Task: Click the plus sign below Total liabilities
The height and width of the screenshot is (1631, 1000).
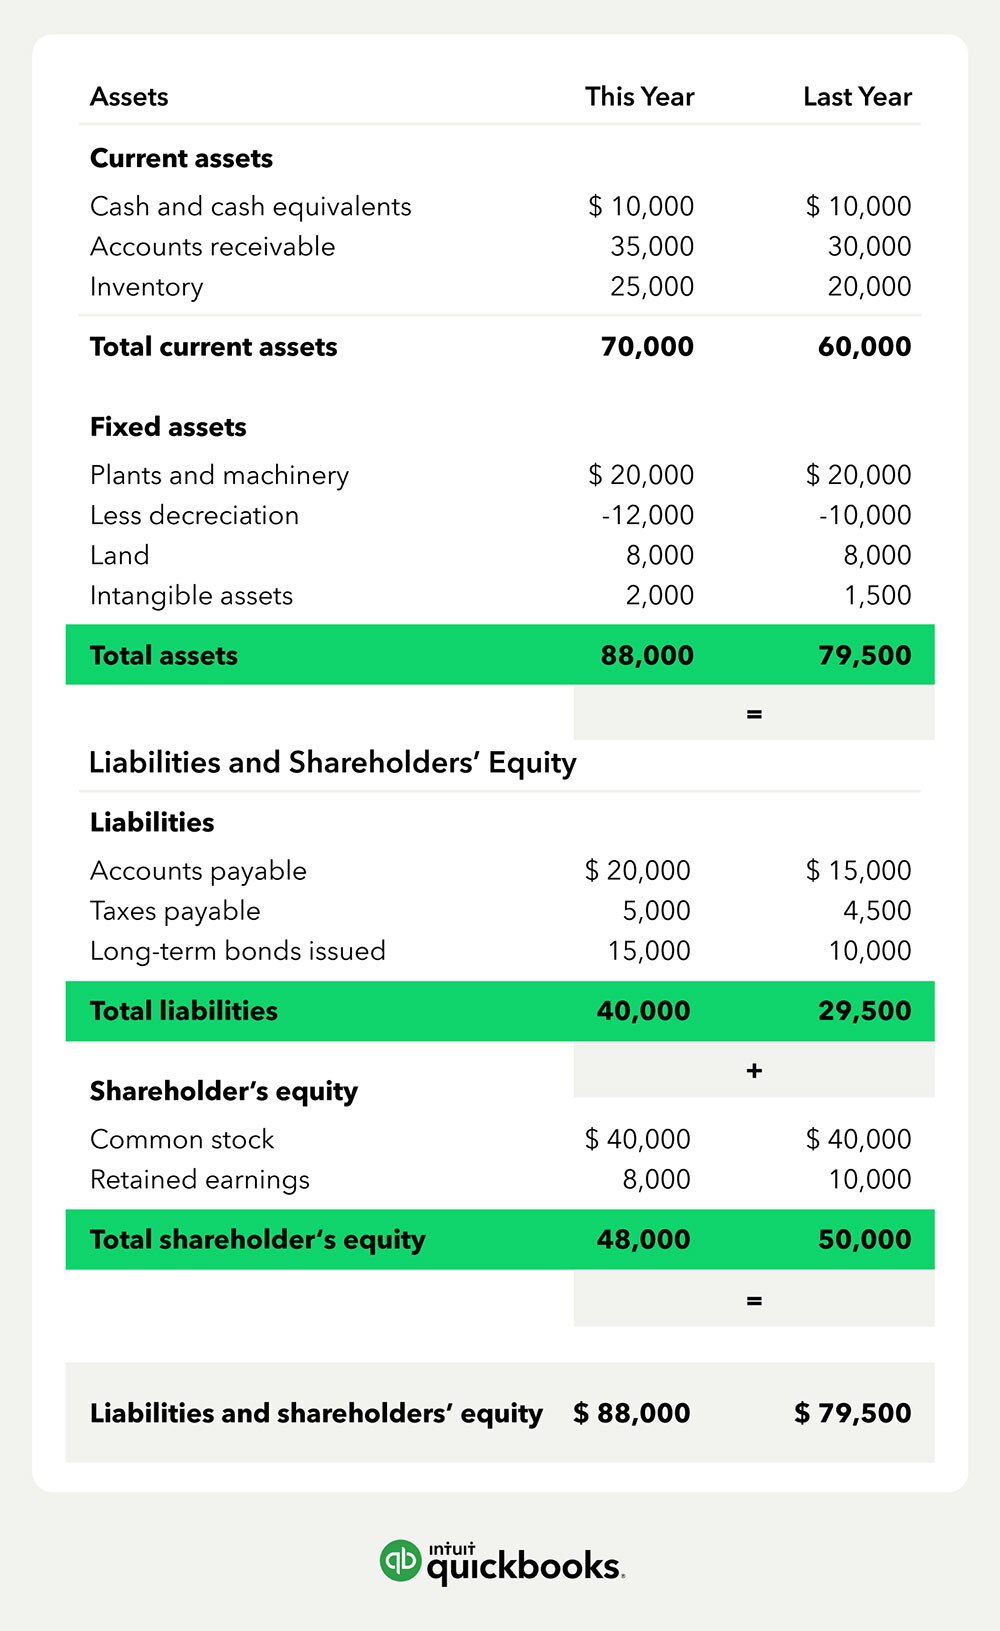Action: click(754, 1071)
